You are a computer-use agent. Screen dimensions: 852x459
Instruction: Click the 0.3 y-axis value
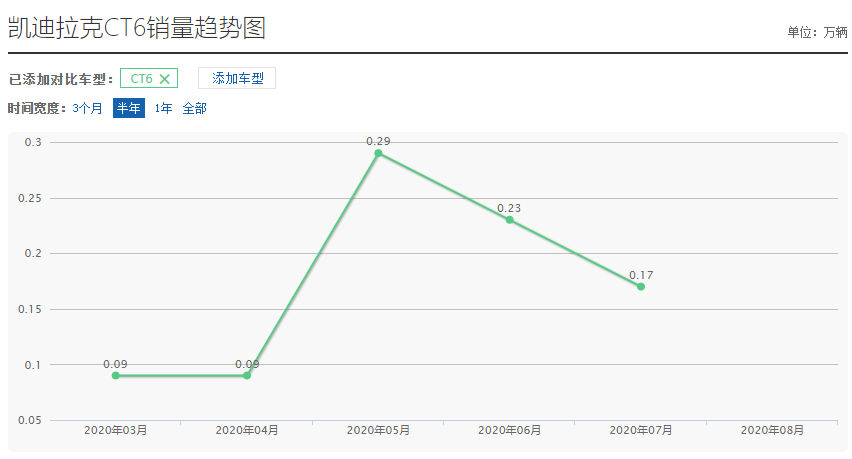[33, 142]
